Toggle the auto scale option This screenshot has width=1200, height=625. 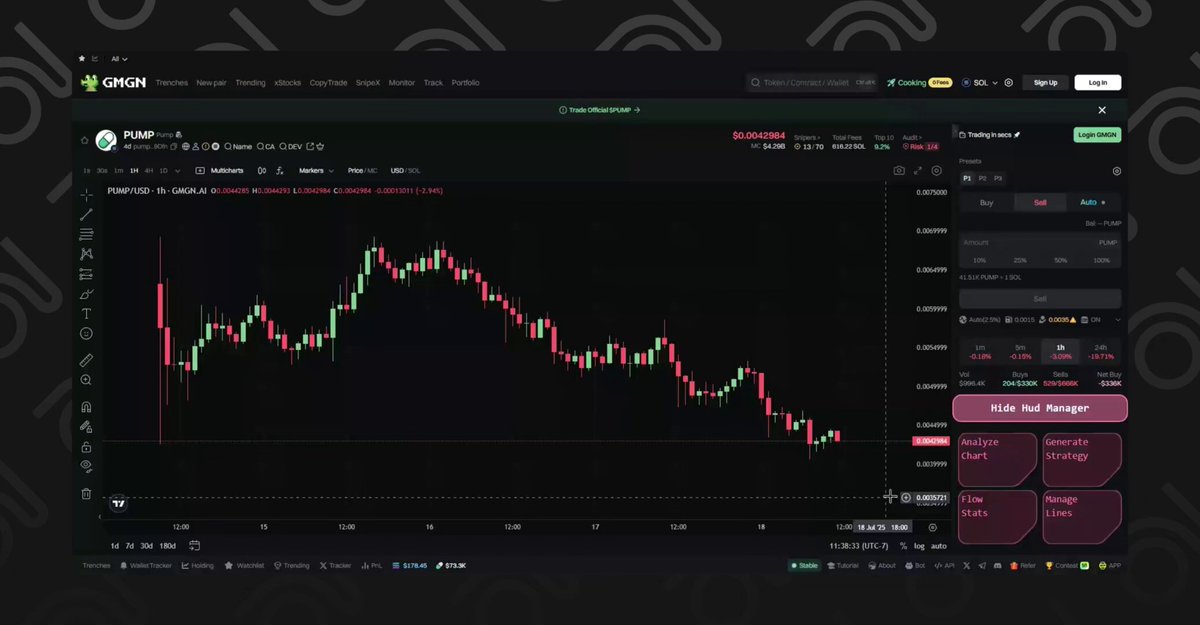tap(938, 546)
